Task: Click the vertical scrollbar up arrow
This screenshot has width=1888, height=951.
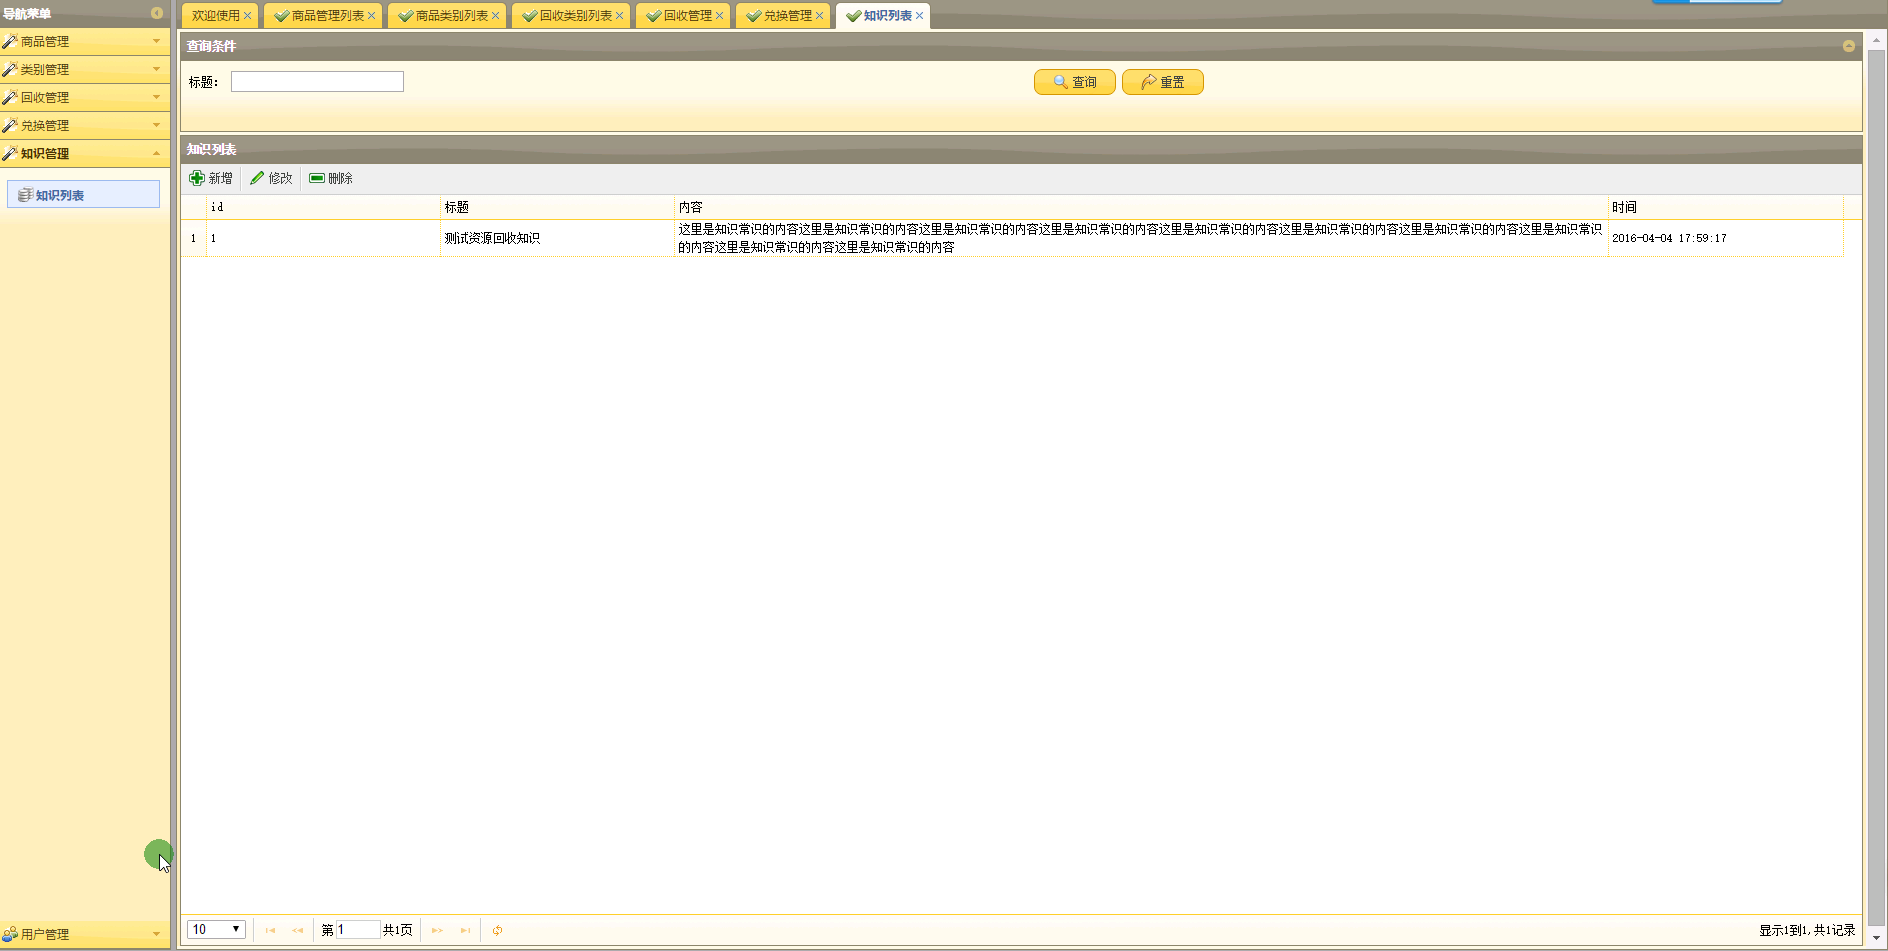Action: [x=1876, y=40]
